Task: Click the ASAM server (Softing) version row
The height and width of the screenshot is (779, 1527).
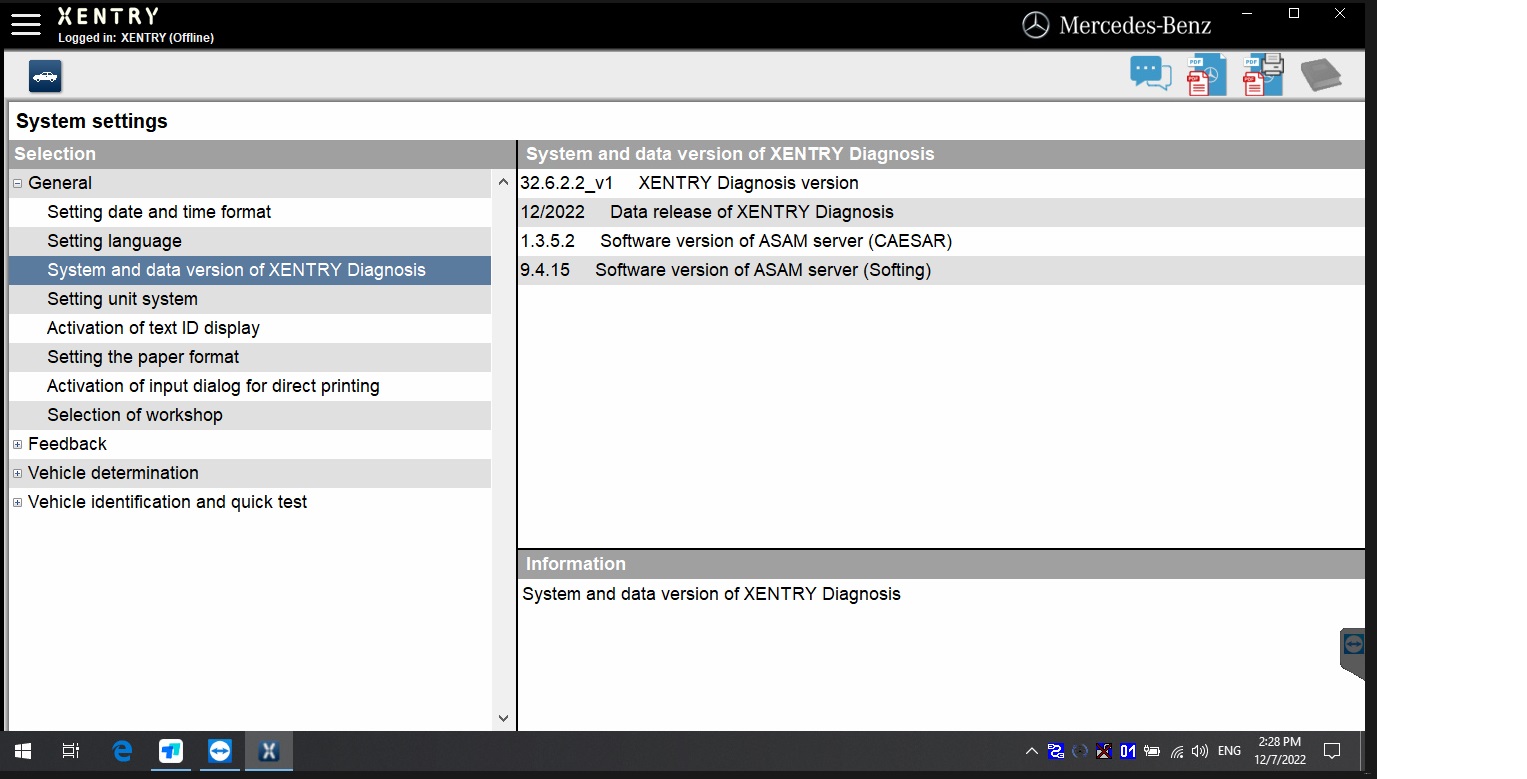Action: click(941, 270)
